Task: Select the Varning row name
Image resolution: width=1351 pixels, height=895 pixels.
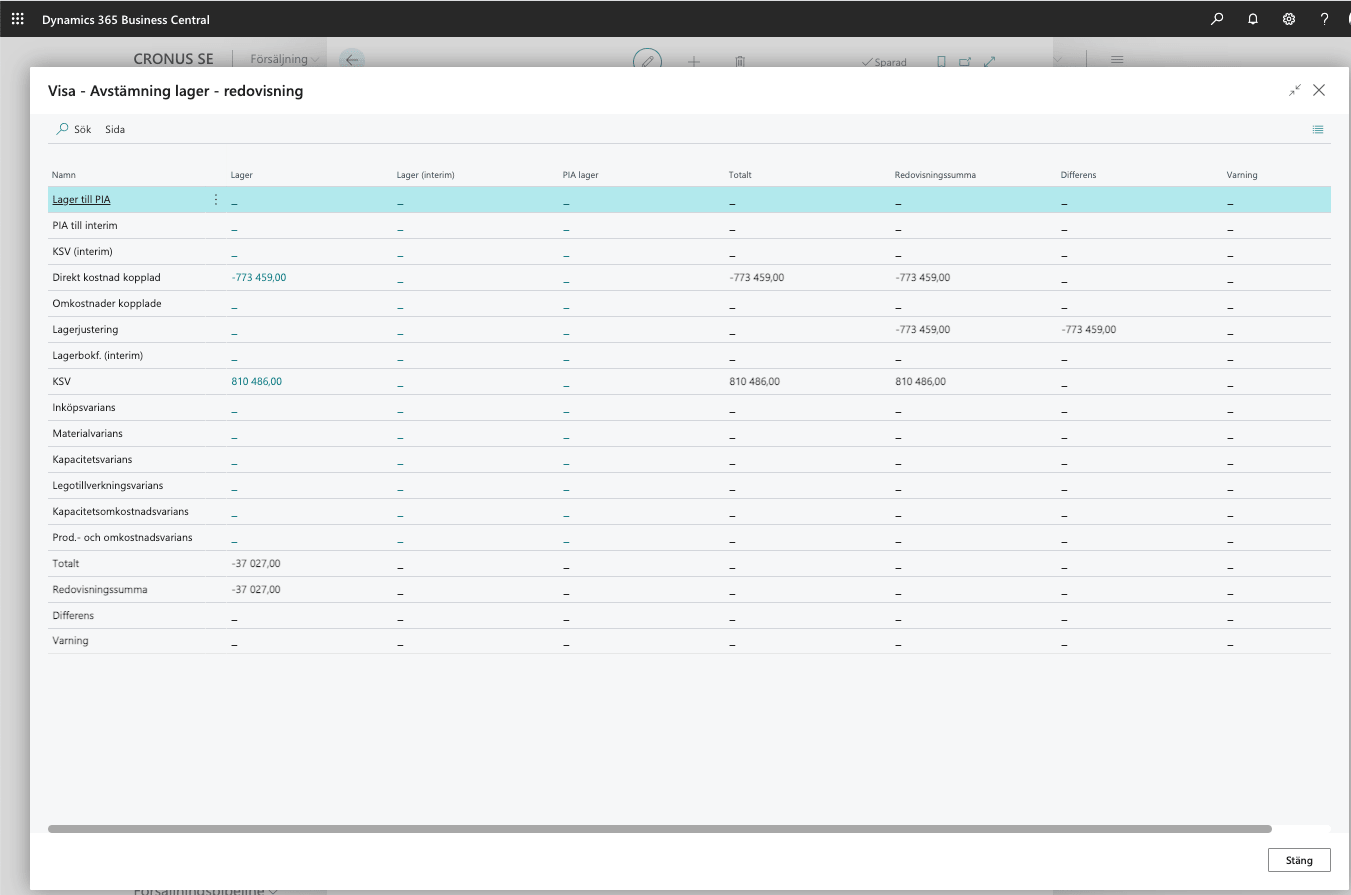Action: (x=70, y=640)
